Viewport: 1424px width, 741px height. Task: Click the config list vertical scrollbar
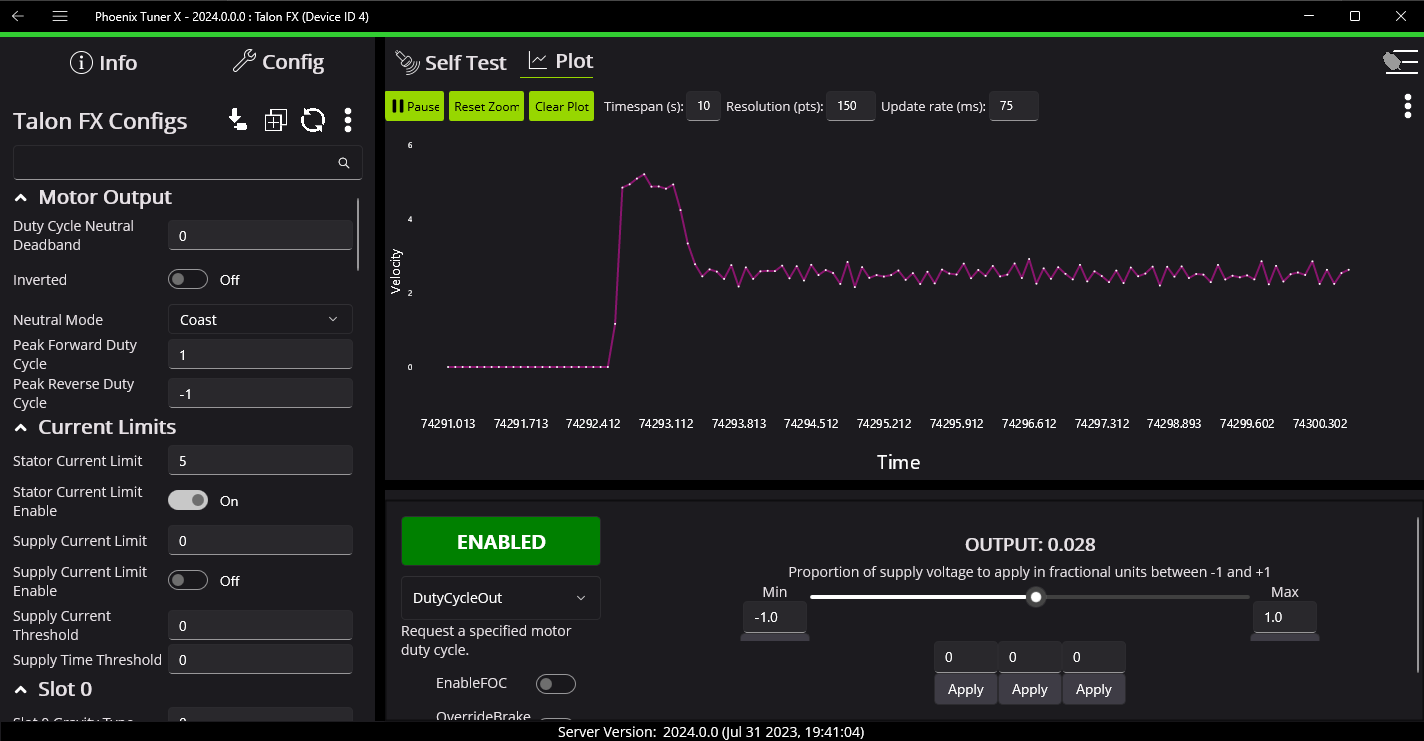[x=357, y=235]
